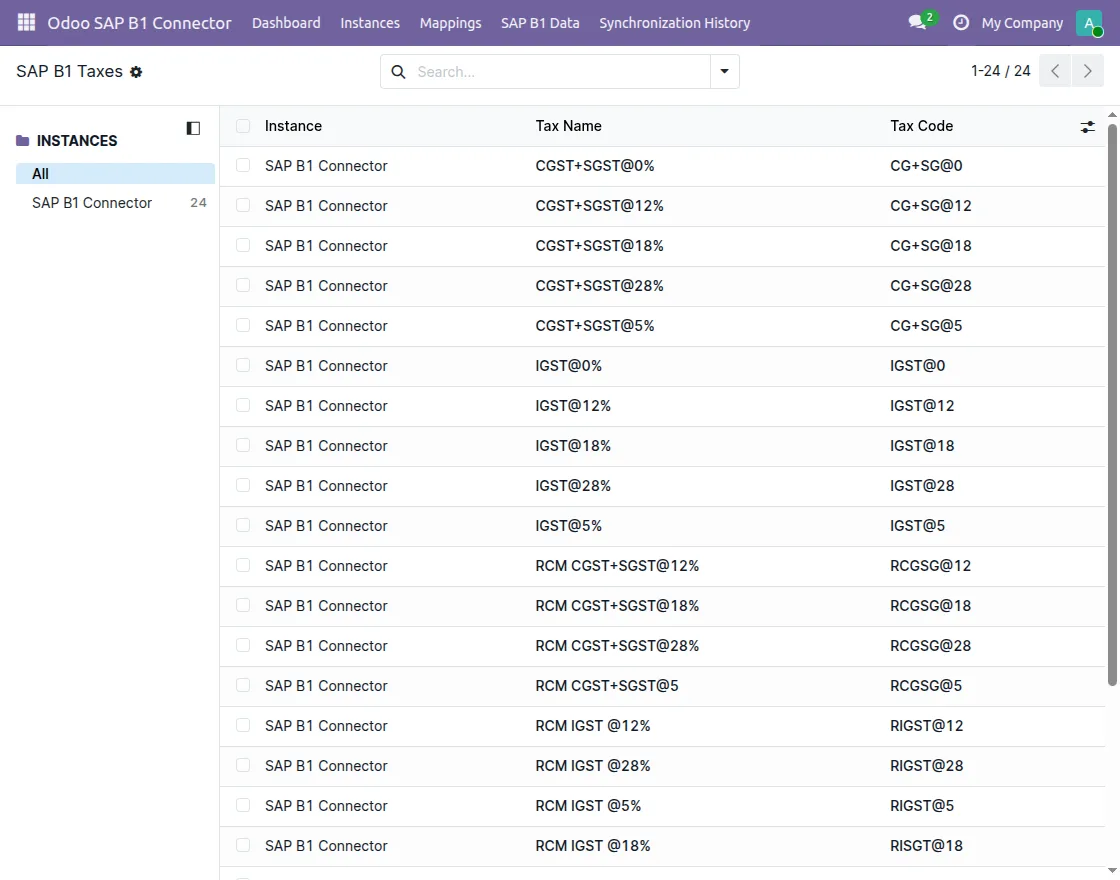Click the scrollbar up arrow
1120x880 pixels.
point(1112,114)
